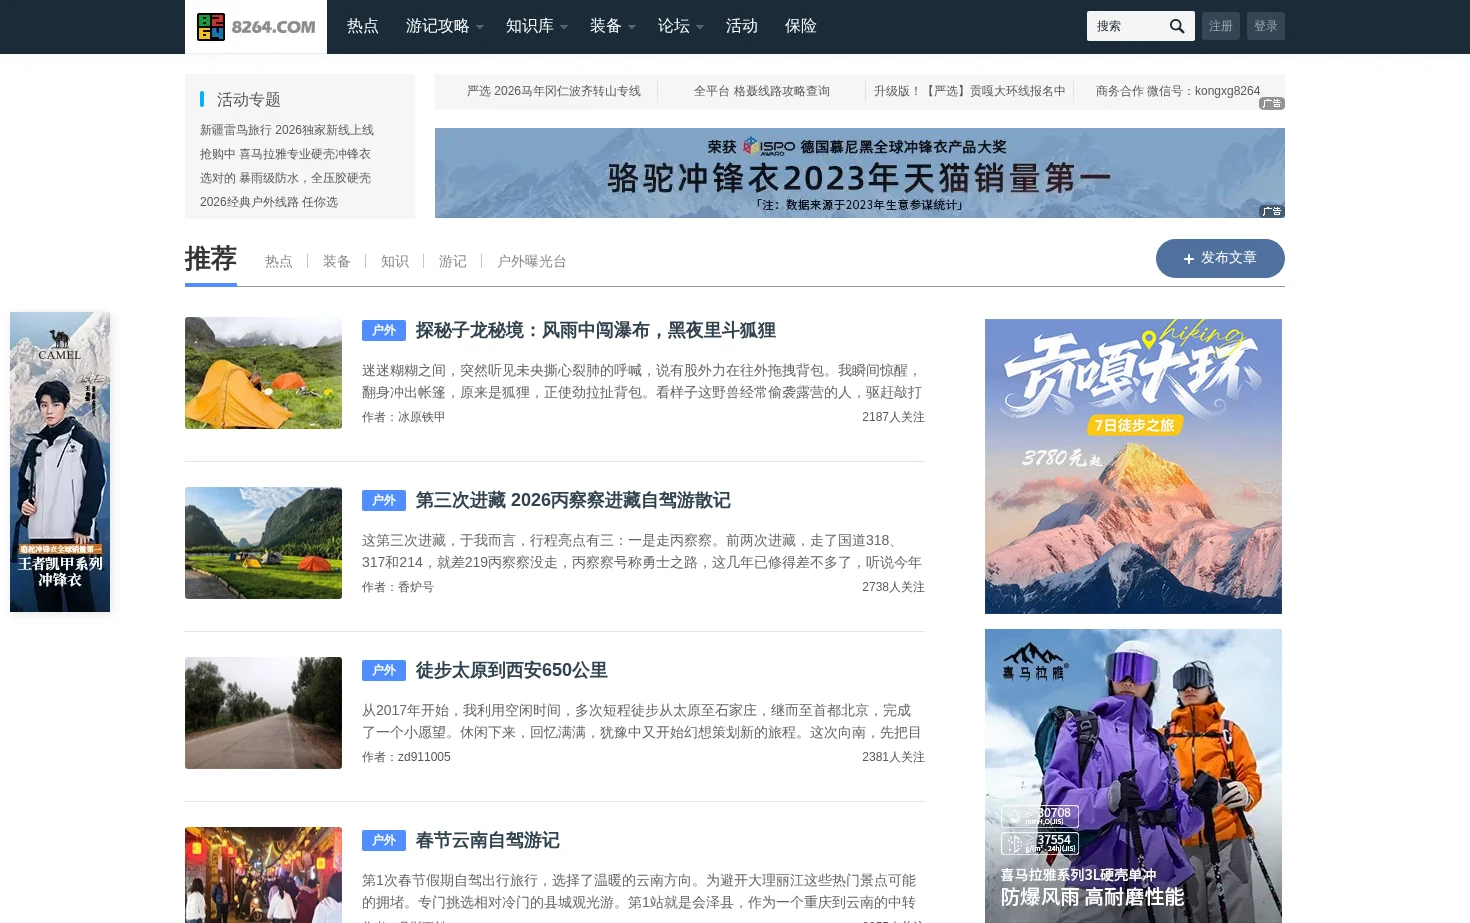Click the 发布文章 button
The width and height of the screenshot is (1470, 923).
click(x=1220, y=258)
